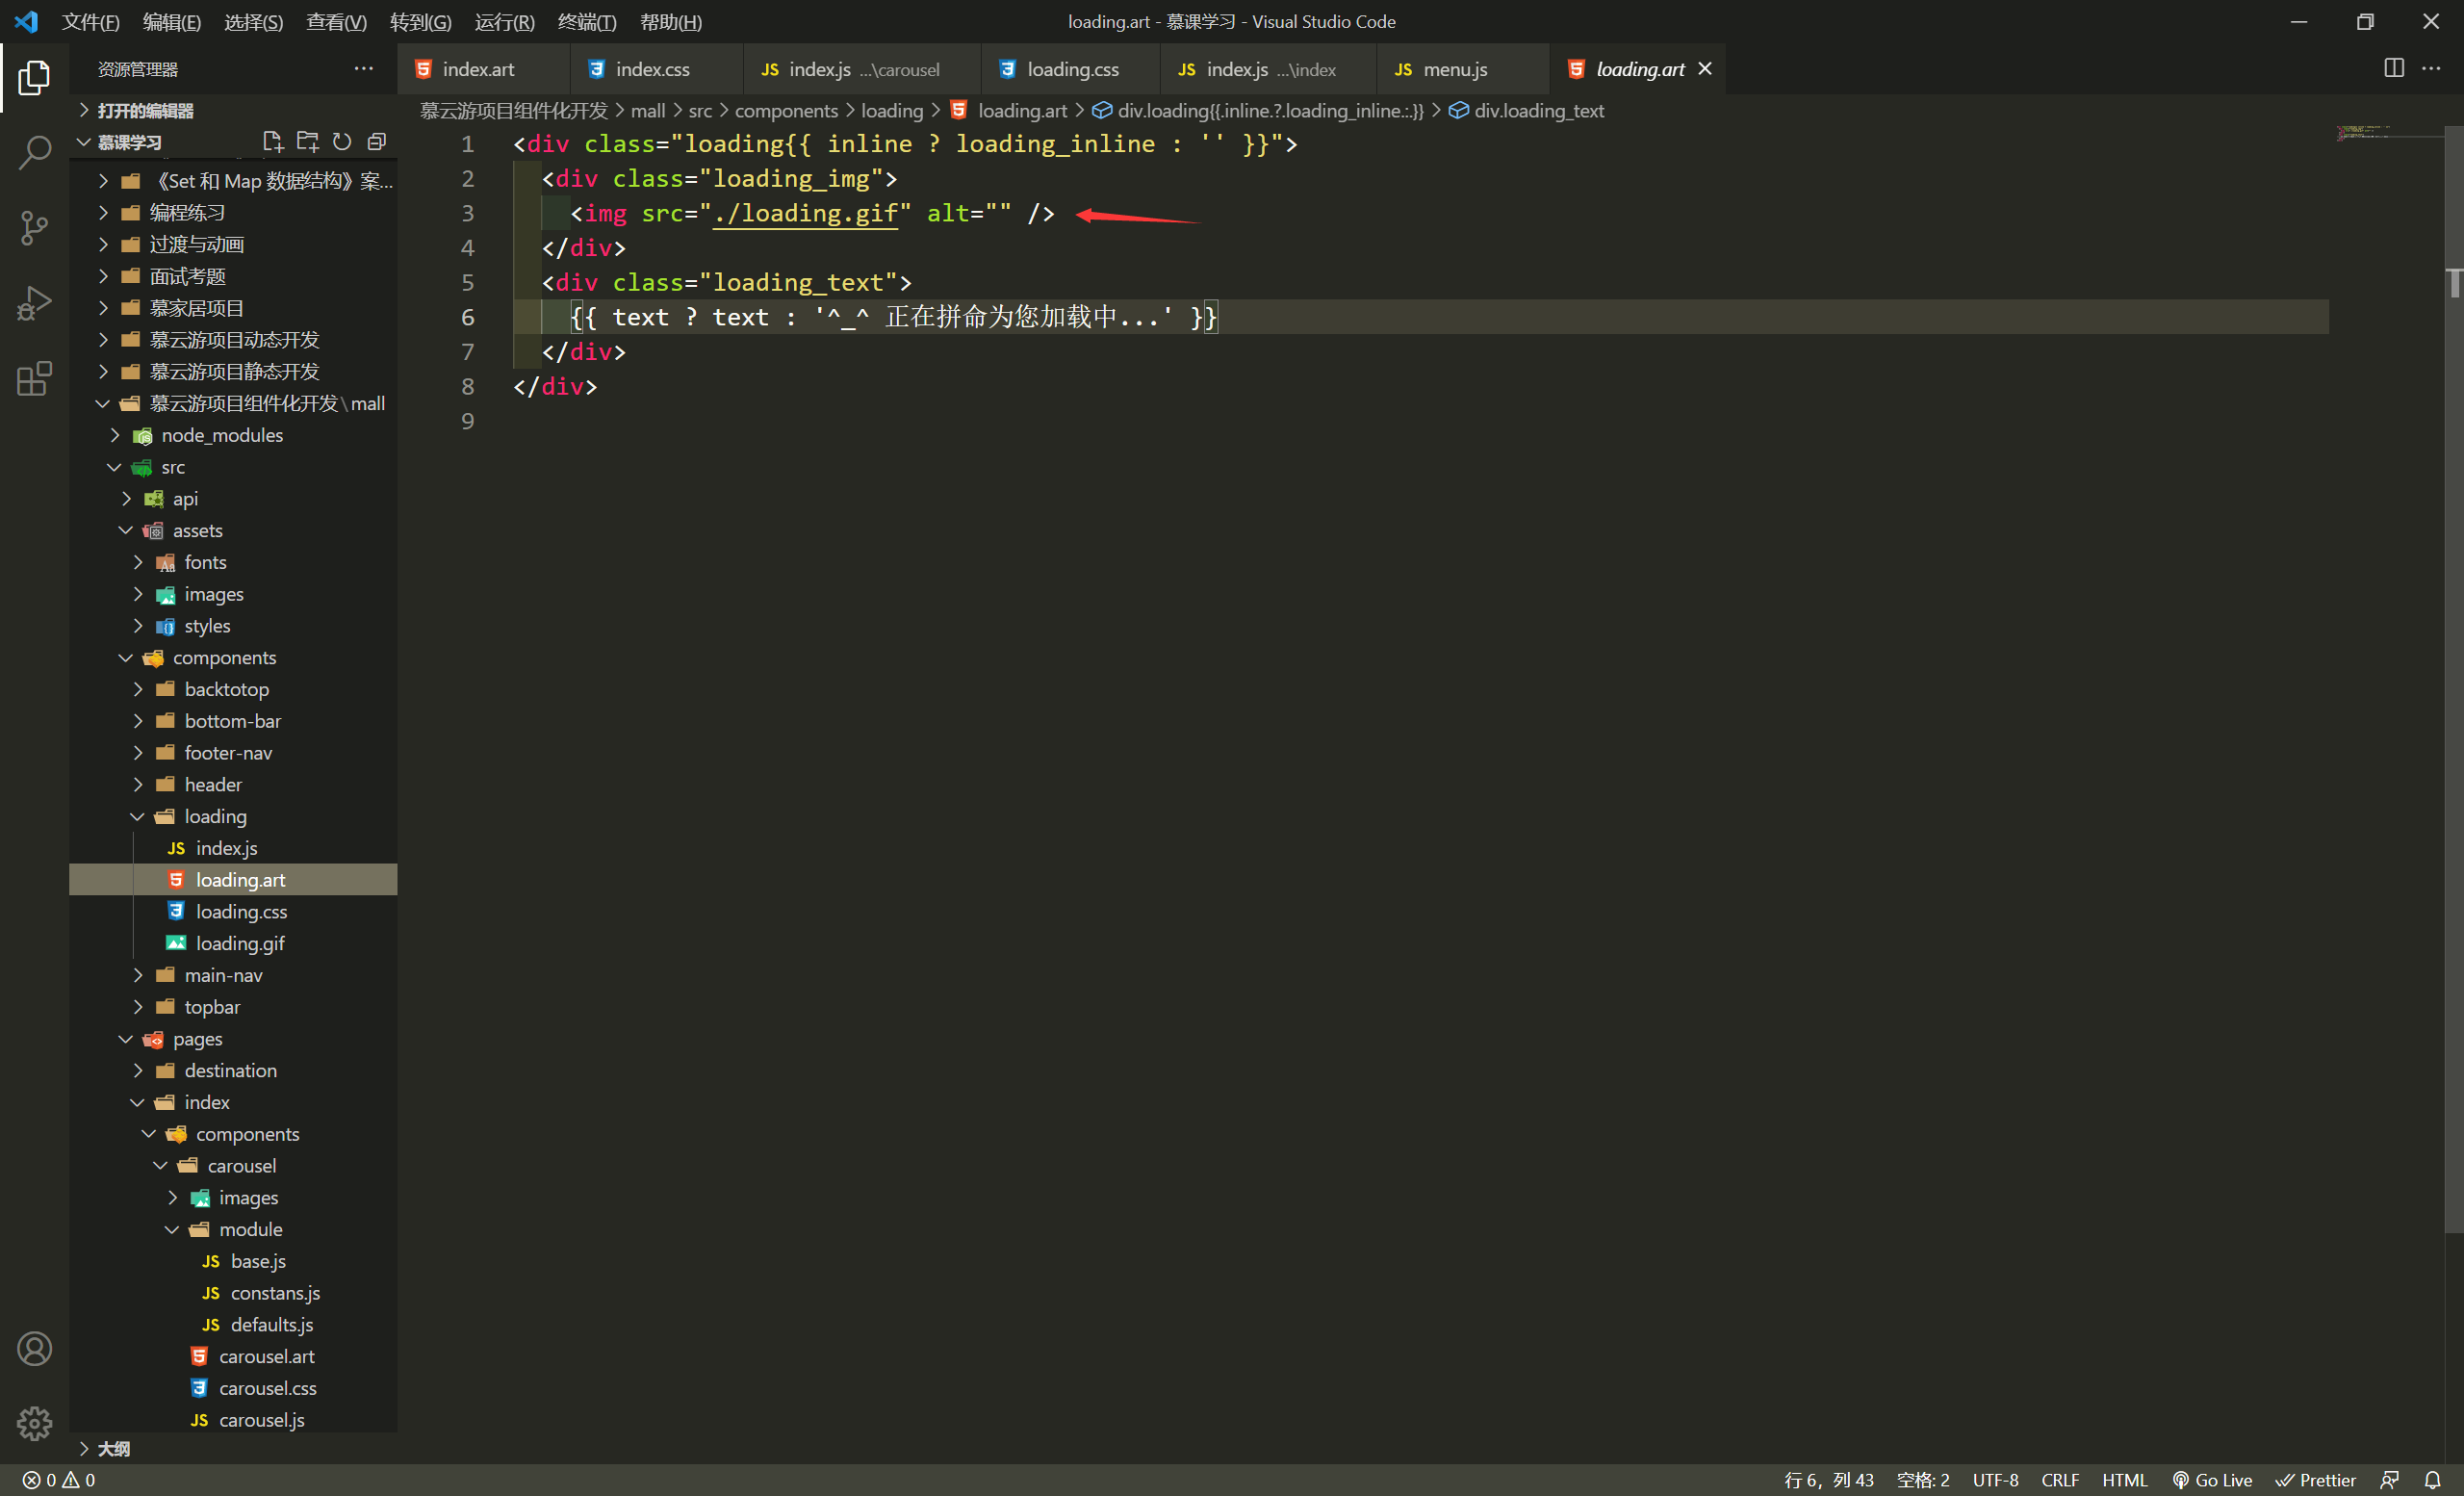Expand the destination folder
The height and width of the screenshot is (1496, 2464).
230,1070
